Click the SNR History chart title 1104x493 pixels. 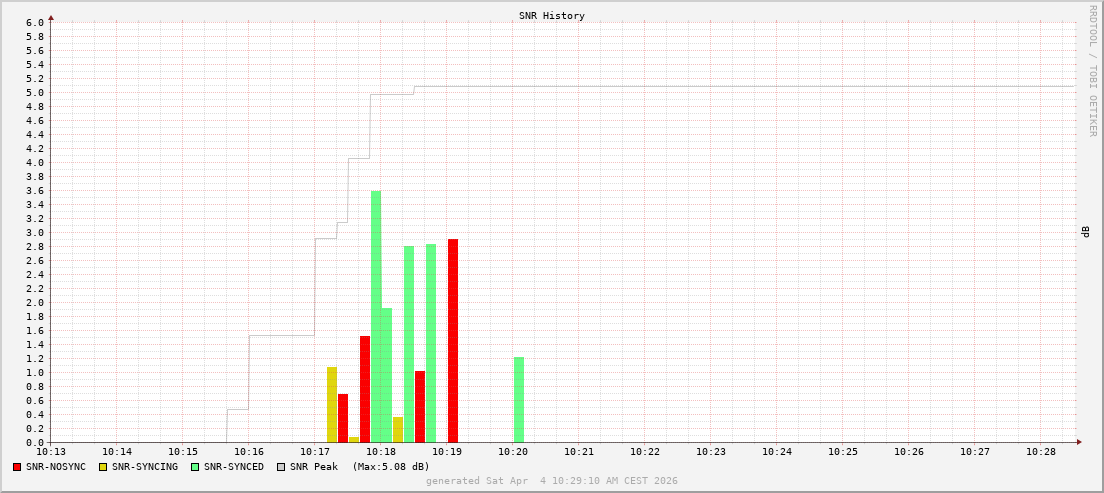(x=552, y=16)
